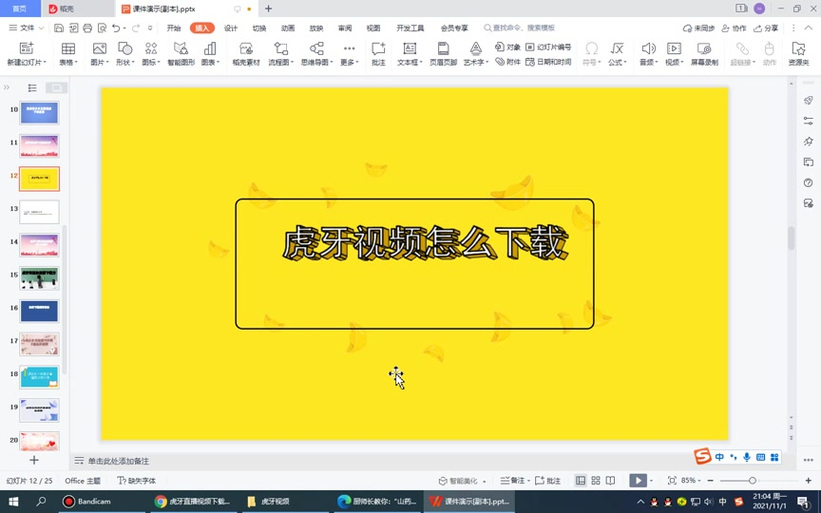Collapse the ribbon with the chevron
Viewport: 821px width, 513px height.
coord(808,28)
